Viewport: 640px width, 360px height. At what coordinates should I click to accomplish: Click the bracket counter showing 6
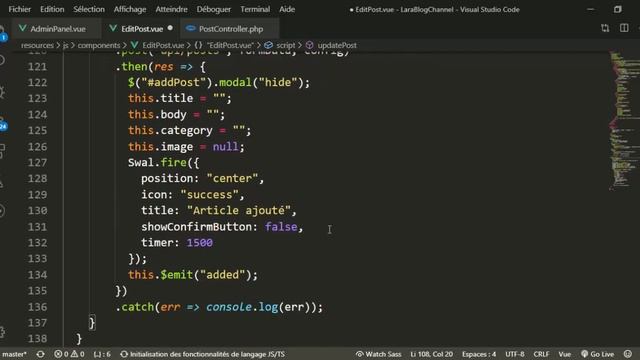point(102,354)
